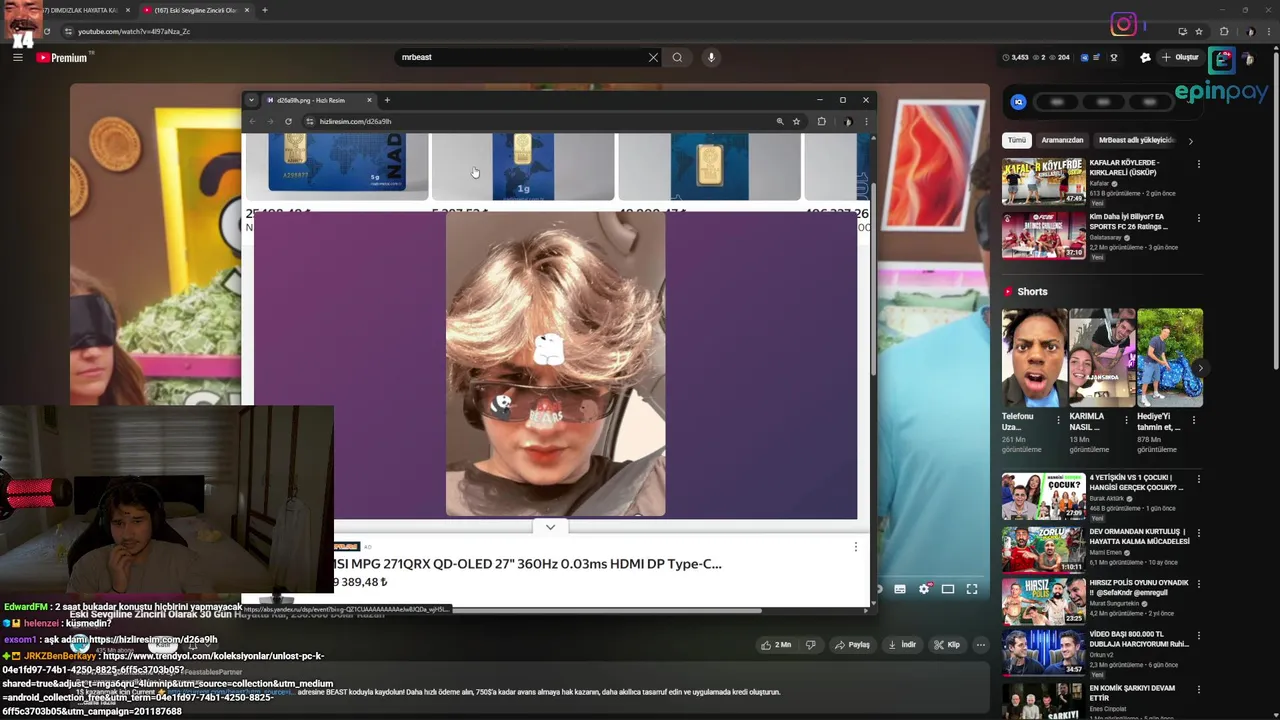Screen dimensions: 1280x720
Task: Expand chevron below the portrait image
Action: point(550,527)
